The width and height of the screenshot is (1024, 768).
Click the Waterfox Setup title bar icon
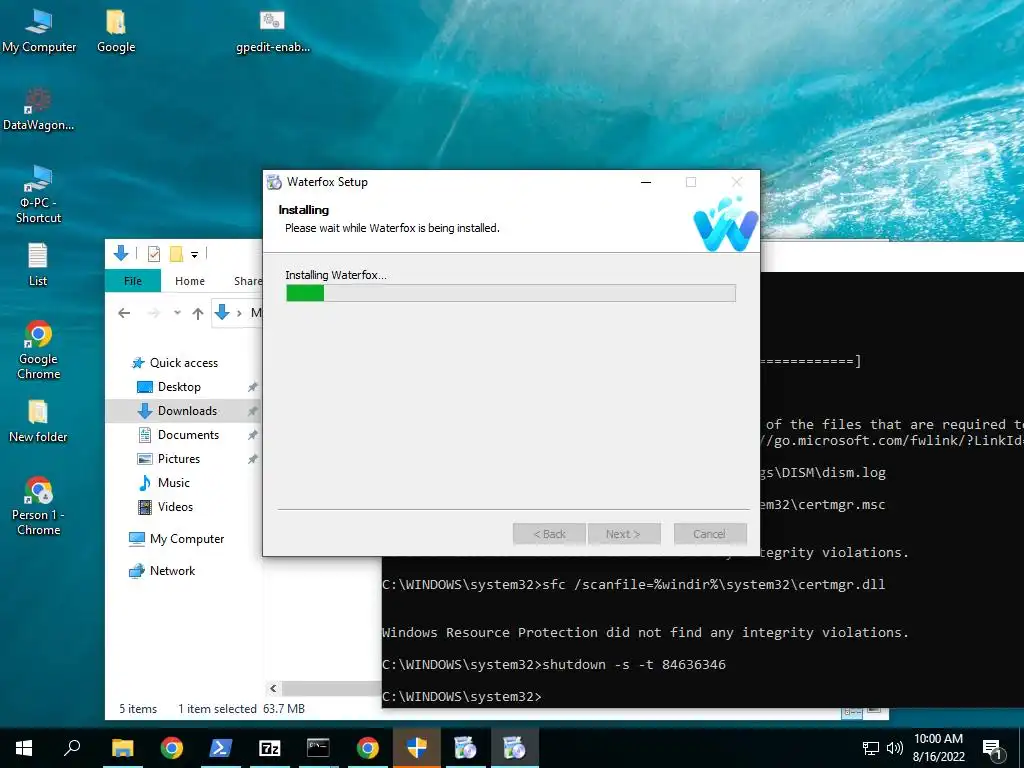(x=274, y=182)
